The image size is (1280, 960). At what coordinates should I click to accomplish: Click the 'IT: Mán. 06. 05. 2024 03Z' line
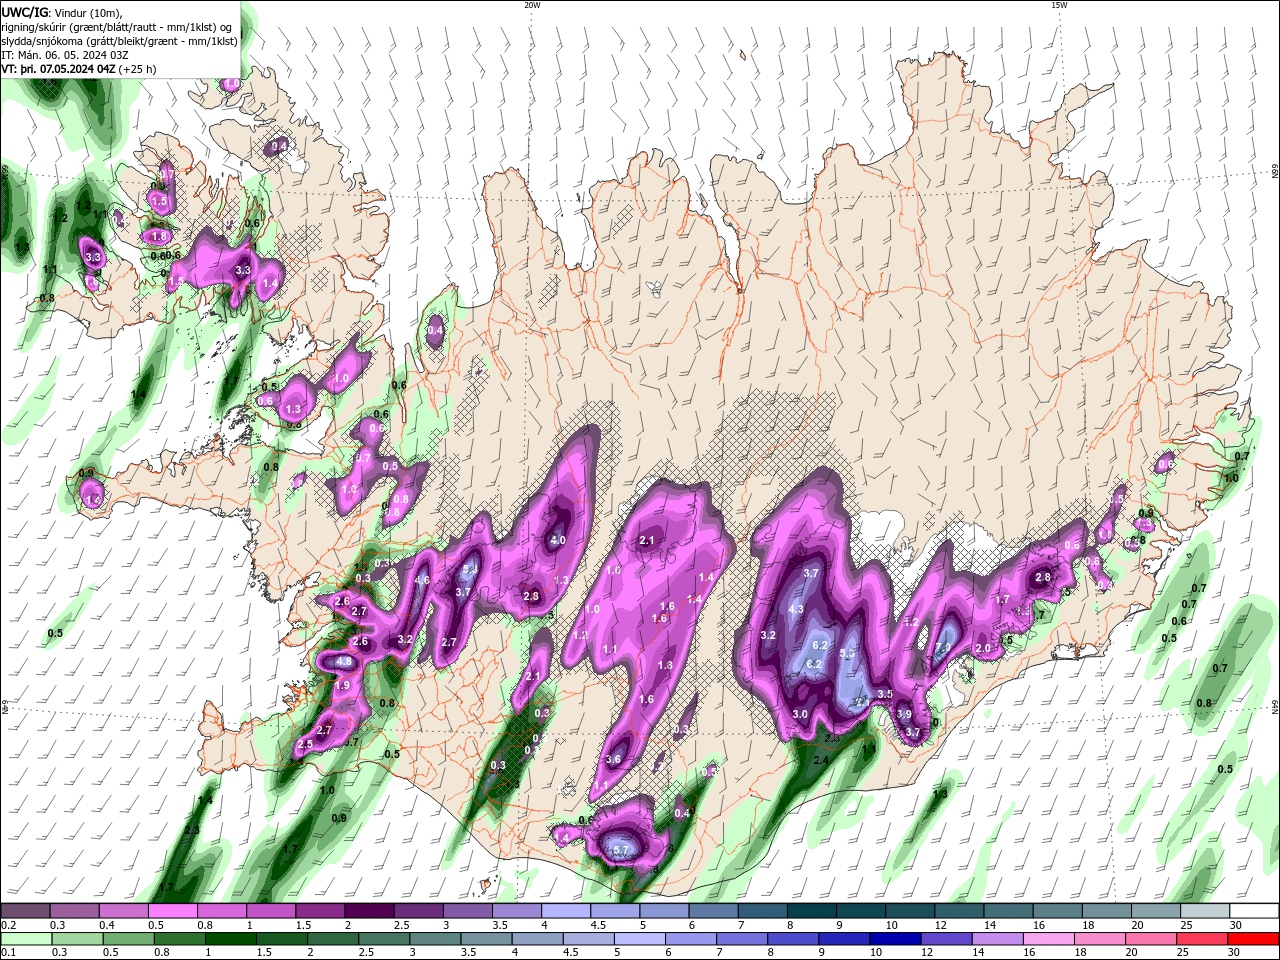pyautogui.click(x=63, y=55)
